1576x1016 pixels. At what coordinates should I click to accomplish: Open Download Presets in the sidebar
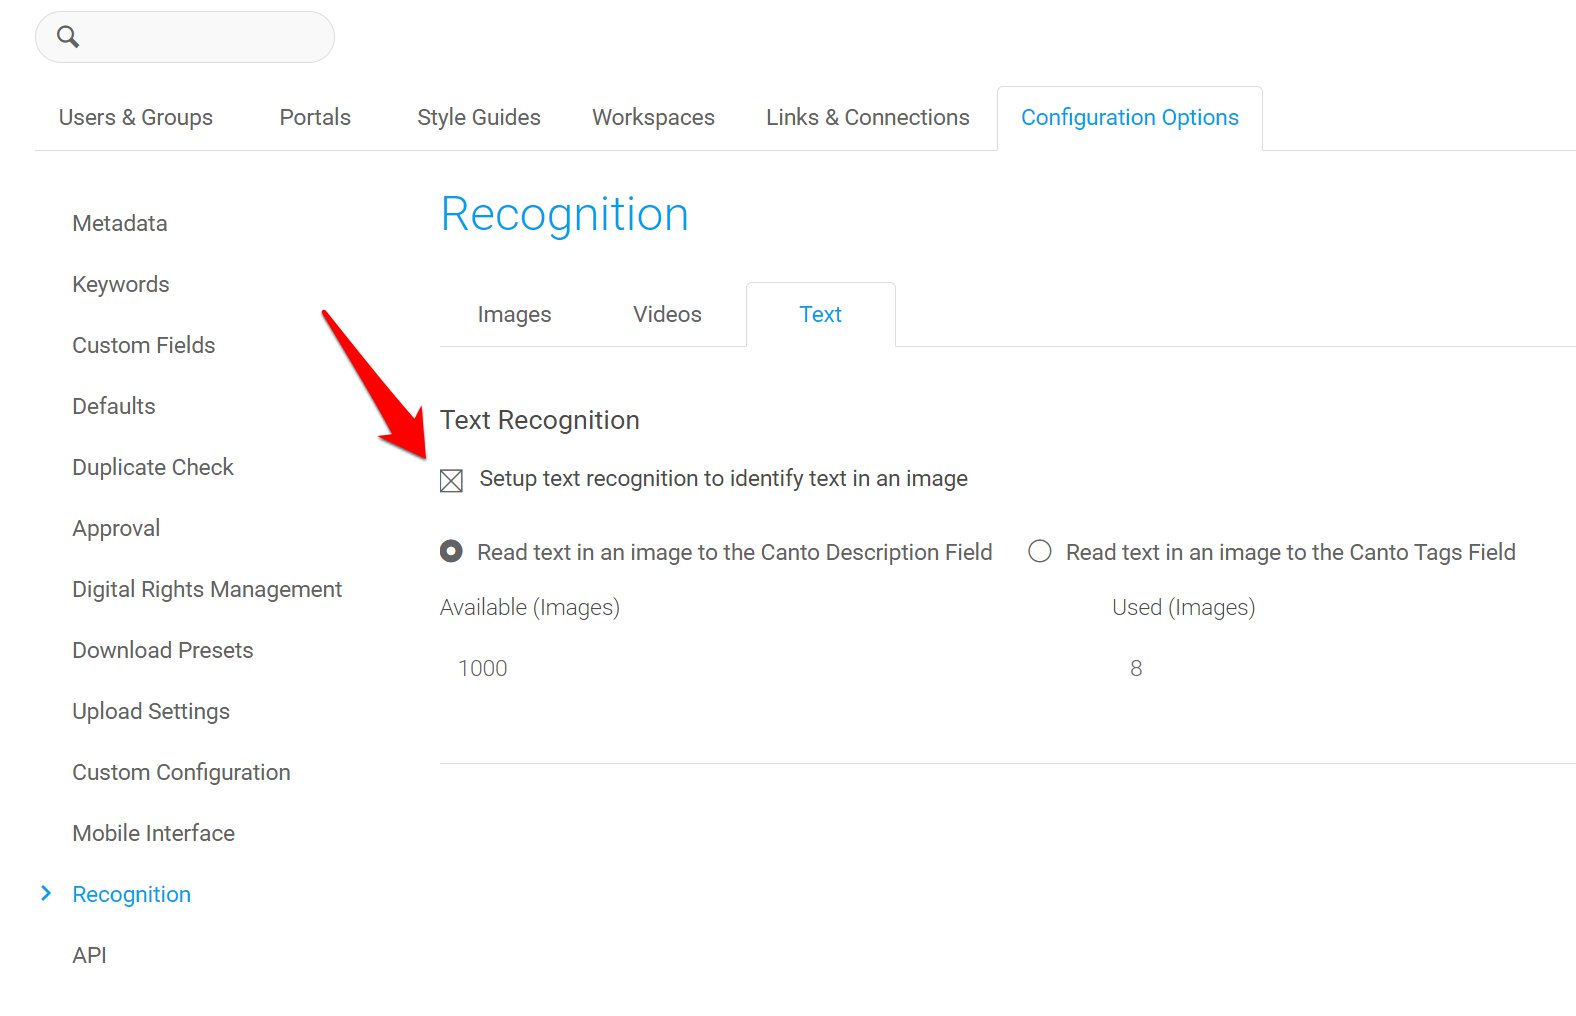point(163,651)
